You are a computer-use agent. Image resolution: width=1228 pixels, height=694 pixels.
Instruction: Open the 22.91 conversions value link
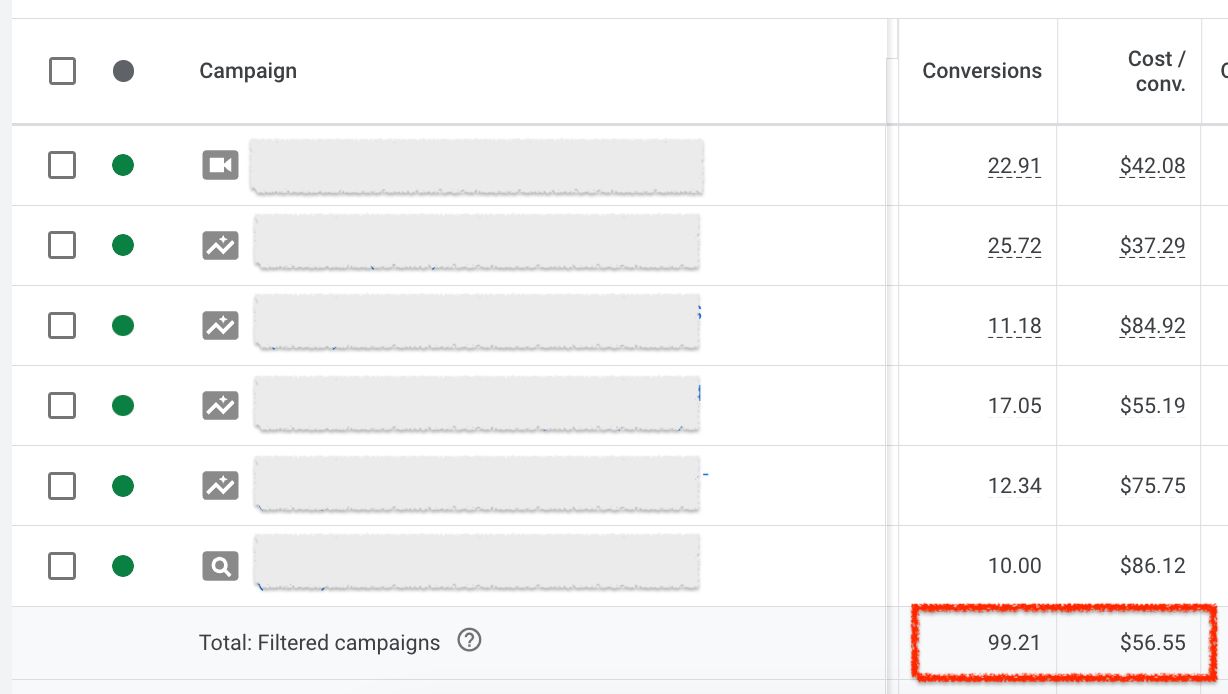(x=1015, y=165)
